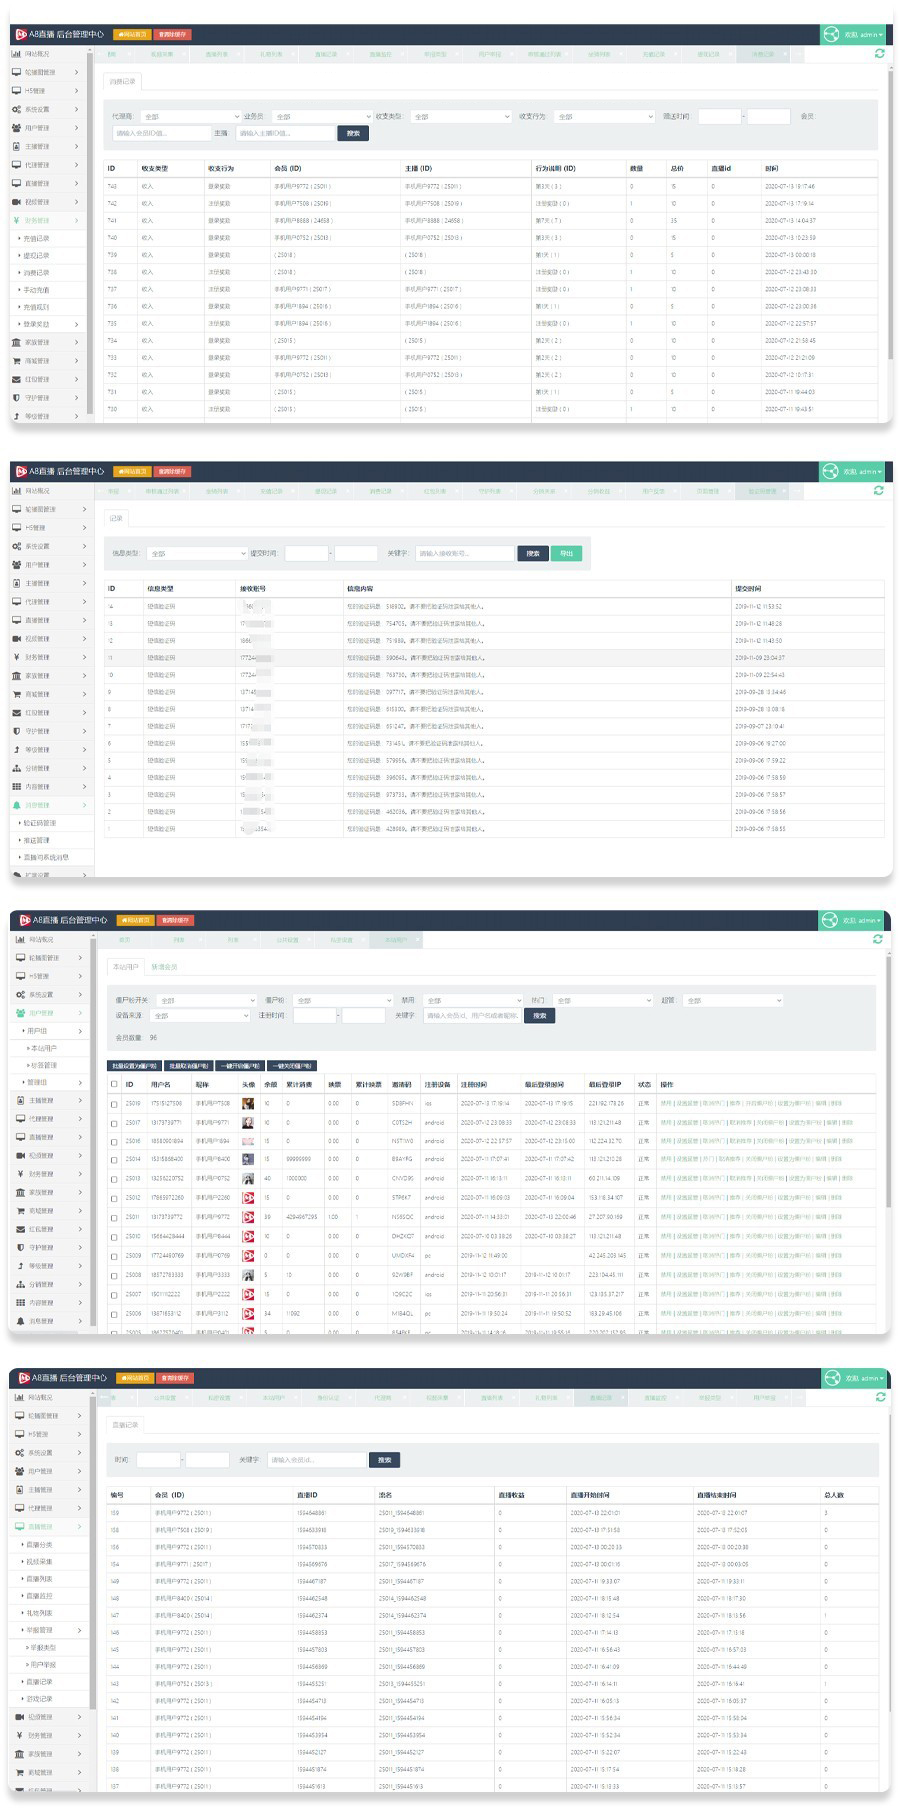This screenshot has height=1811, width=900.
Task: Tick checkbox for user ID 25011
Action: (x=114, y=1218)
